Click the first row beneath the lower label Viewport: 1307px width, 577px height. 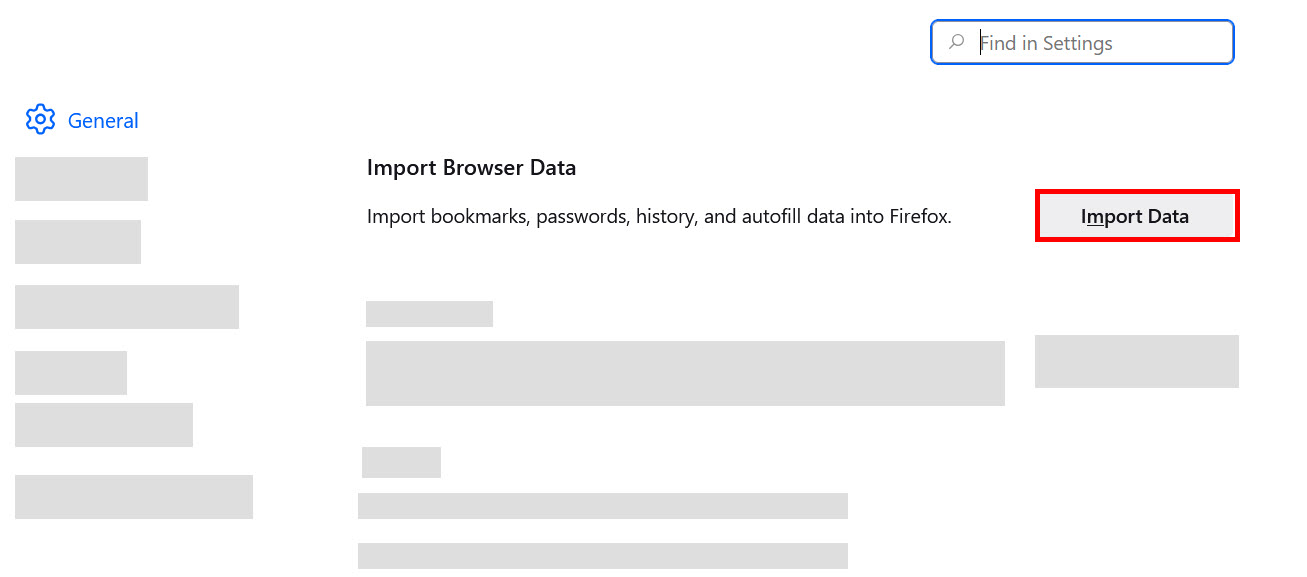click(602, 505)
